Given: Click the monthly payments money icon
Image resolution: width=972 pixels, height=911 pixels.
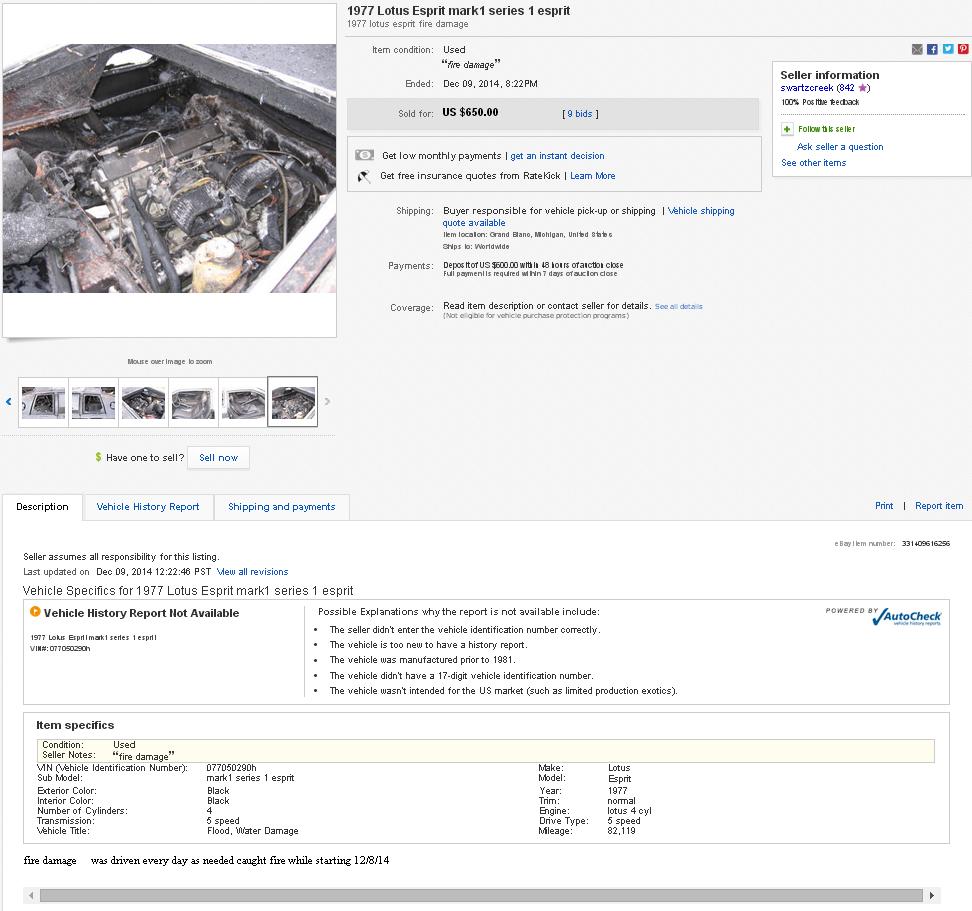Looking at the screenshot, I should point(364,155).
